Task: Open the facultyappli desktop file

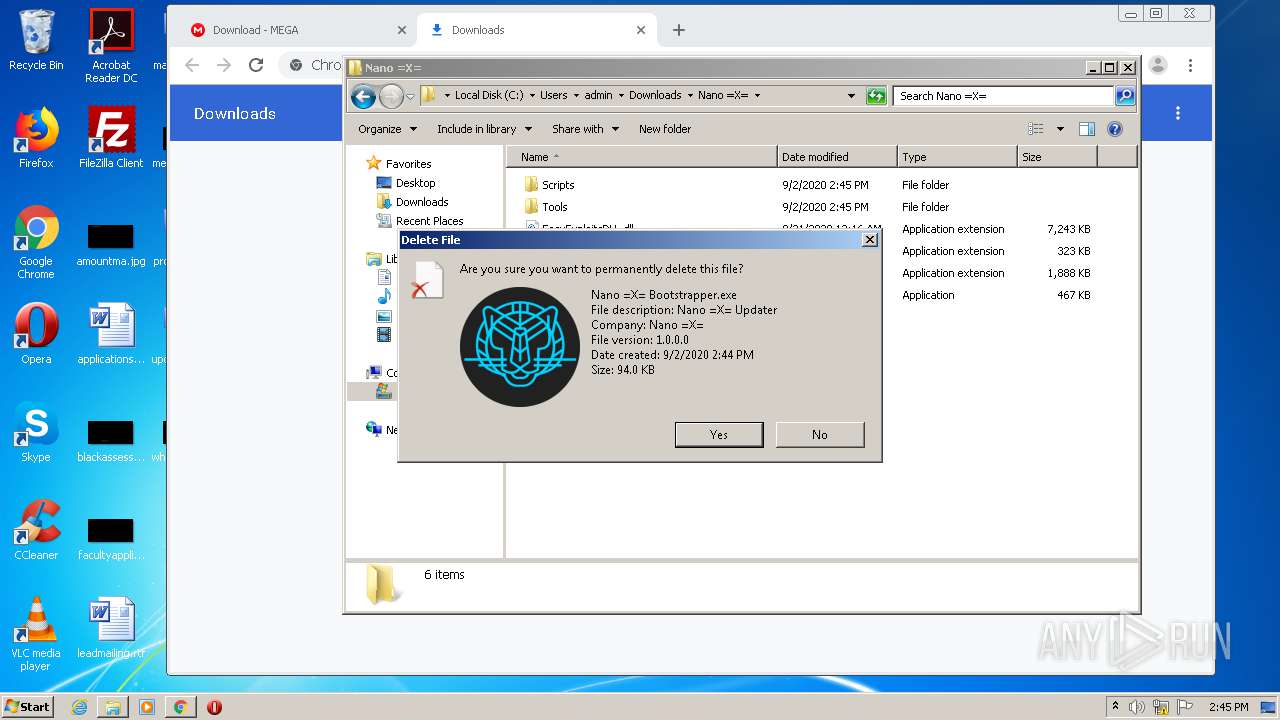Action: (111, 539)
